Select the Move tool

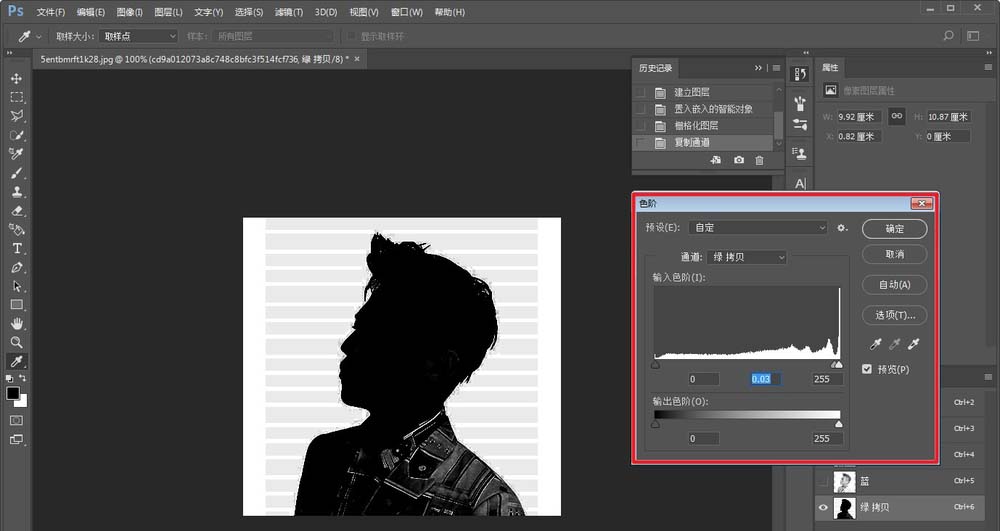pyautogui.click(x=17, y=78)
